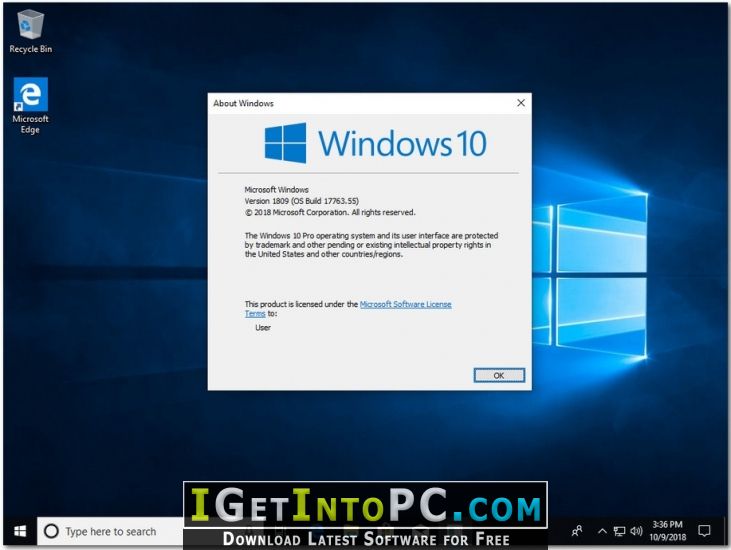
Task: Click the 'Terms' link text
Action: tap(255, 314)
